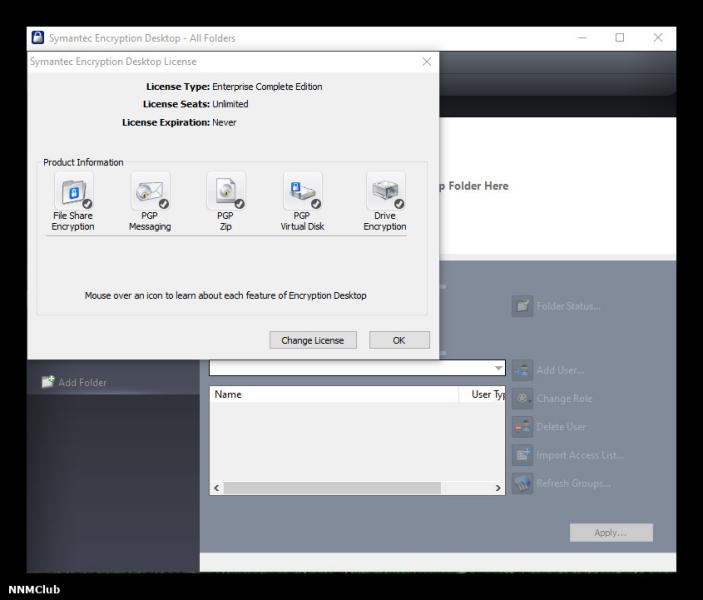Click the File Share Encryption product icon
Image resolution: width=703 pixels, height=600 pixels.
[74, 191]
